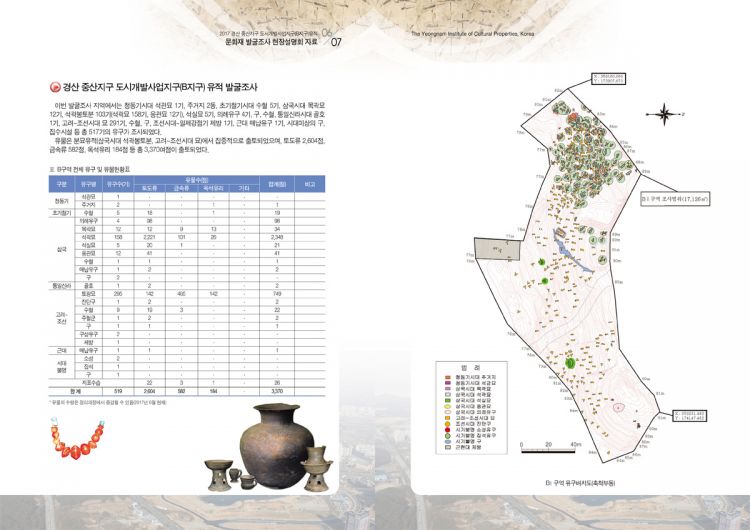This screenshot has height=530, width=750.
Task: Click the green circle 시기불명 집석유구 legend symbol
Action: click(448, 436)
